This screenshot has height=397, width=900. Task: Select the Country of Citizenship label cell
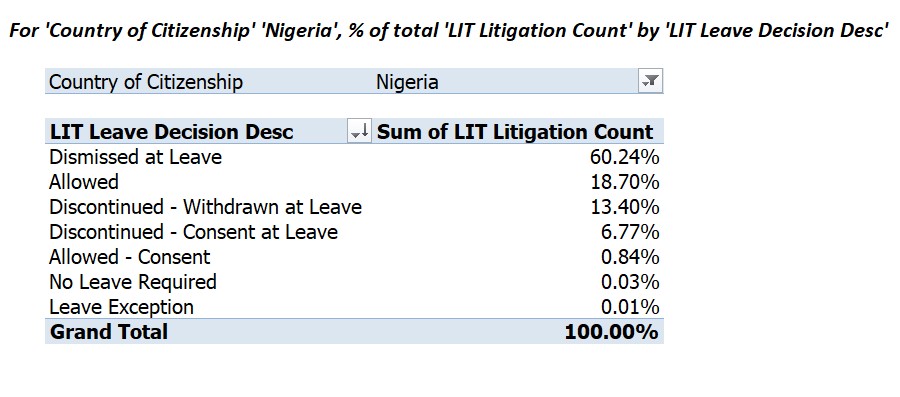(x=146, y=81)
